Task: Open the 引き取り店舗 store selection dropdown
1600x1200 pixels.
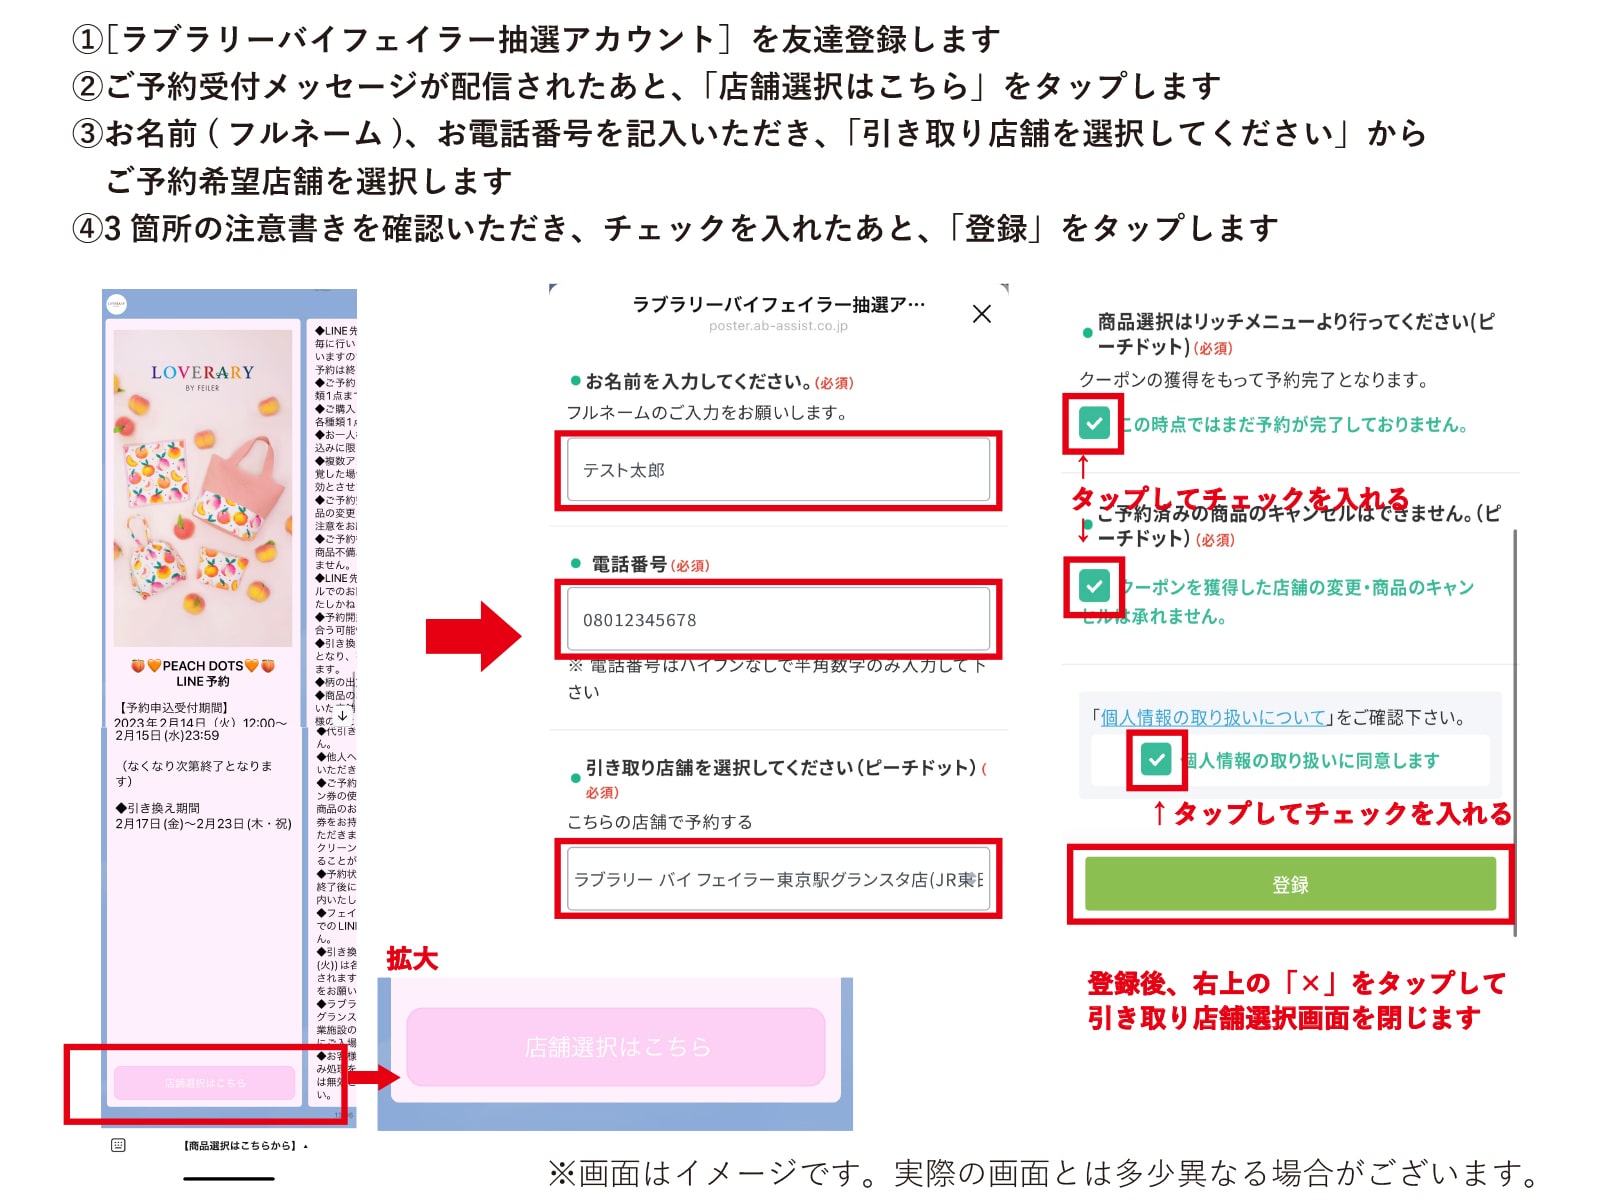Action: 779,880
